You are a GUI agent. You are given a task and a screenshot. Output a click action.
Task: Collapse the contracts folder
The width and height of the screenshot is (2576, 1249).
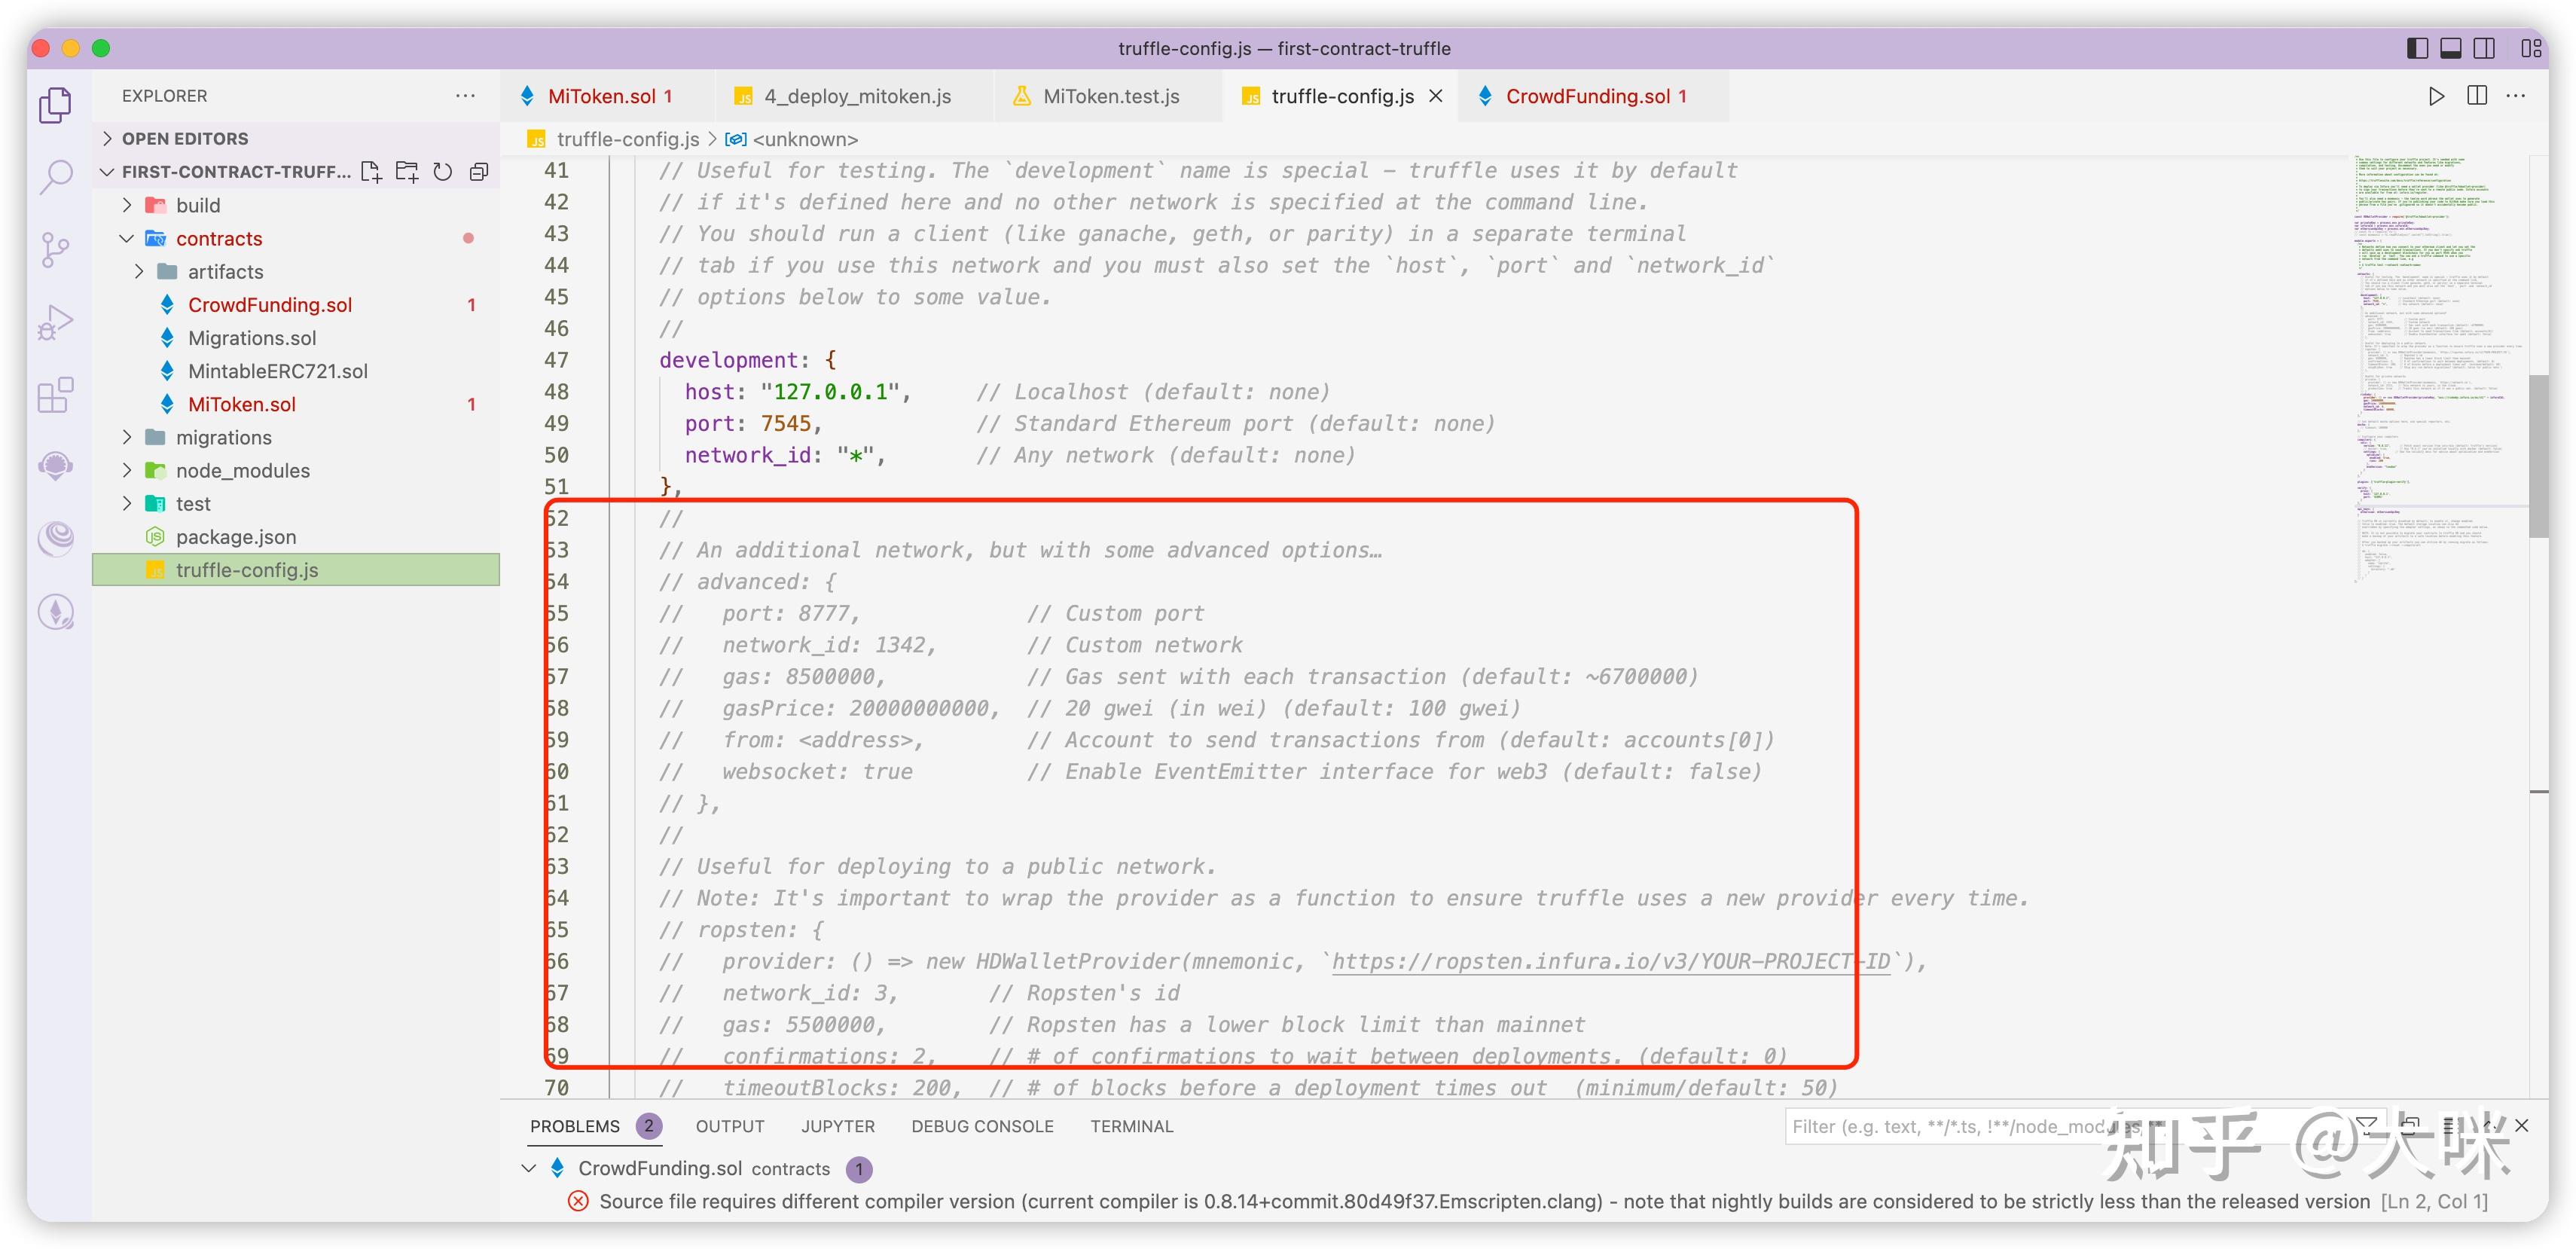218,238
